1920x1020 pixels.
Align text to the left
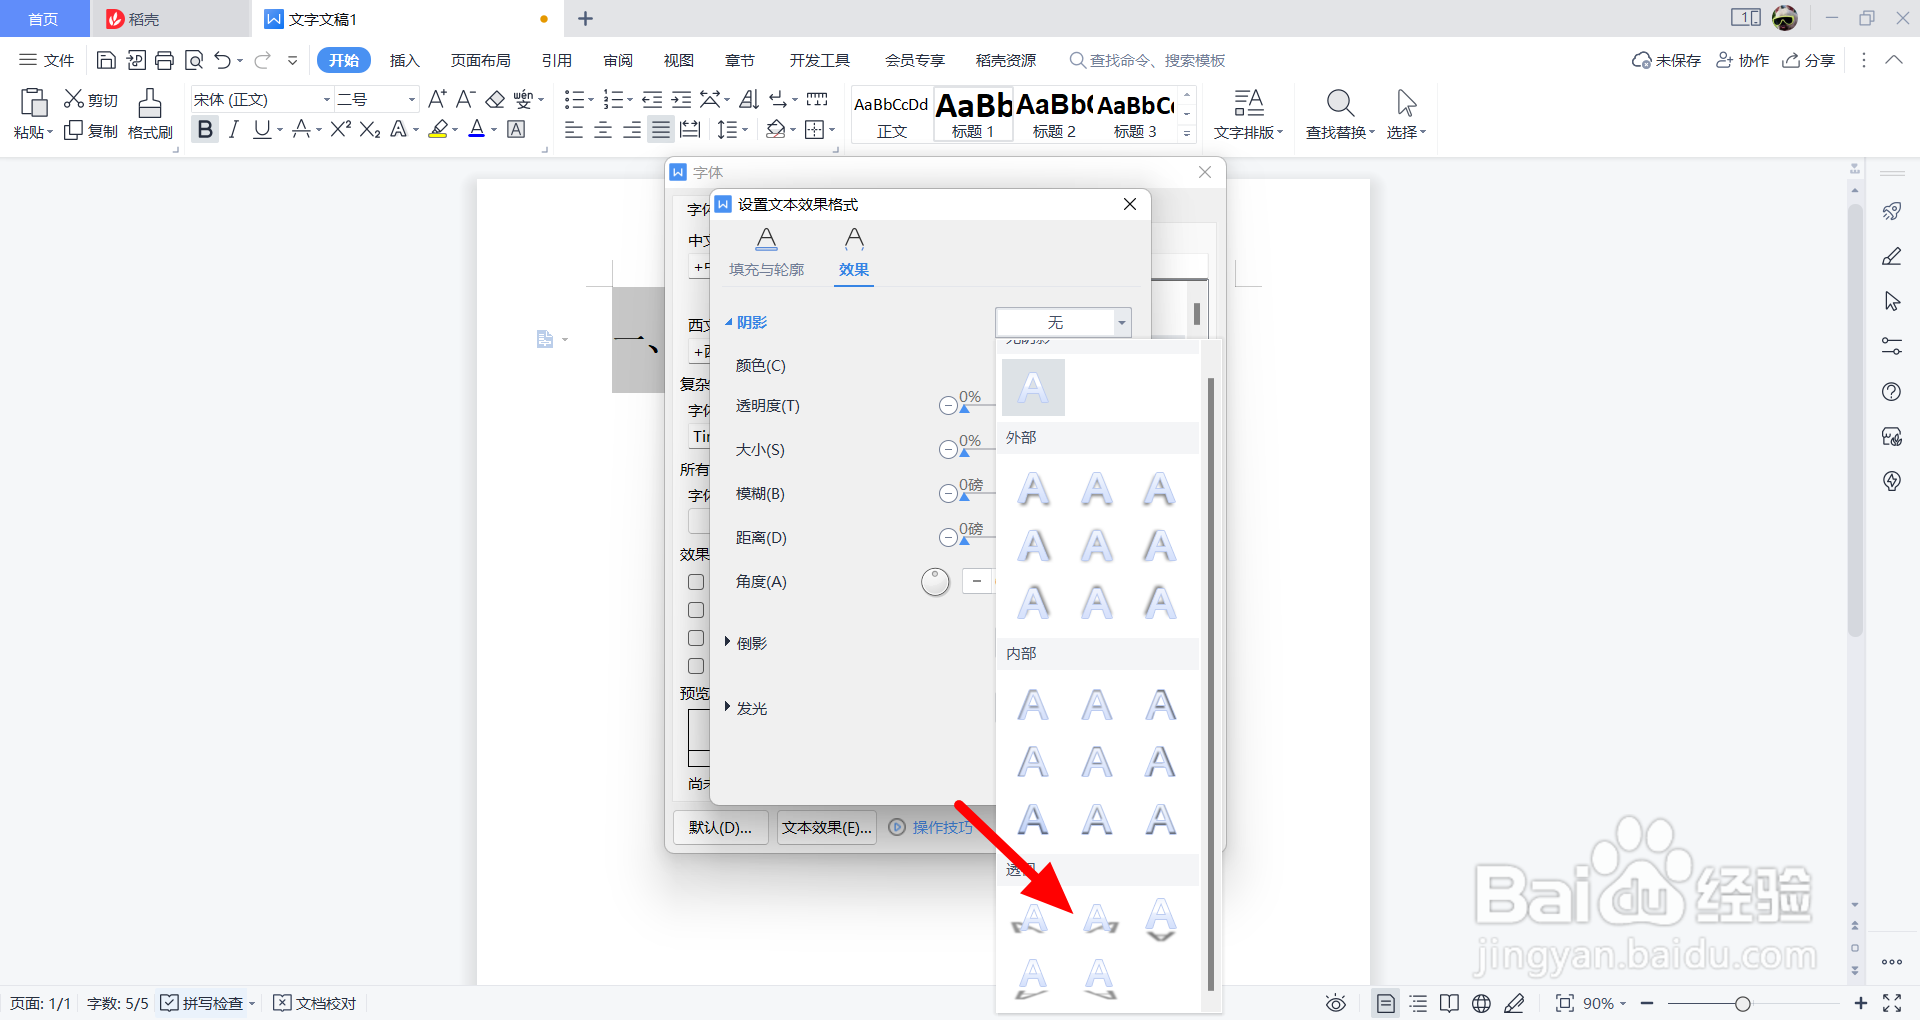pyautogui.click(x=574, y=130)
